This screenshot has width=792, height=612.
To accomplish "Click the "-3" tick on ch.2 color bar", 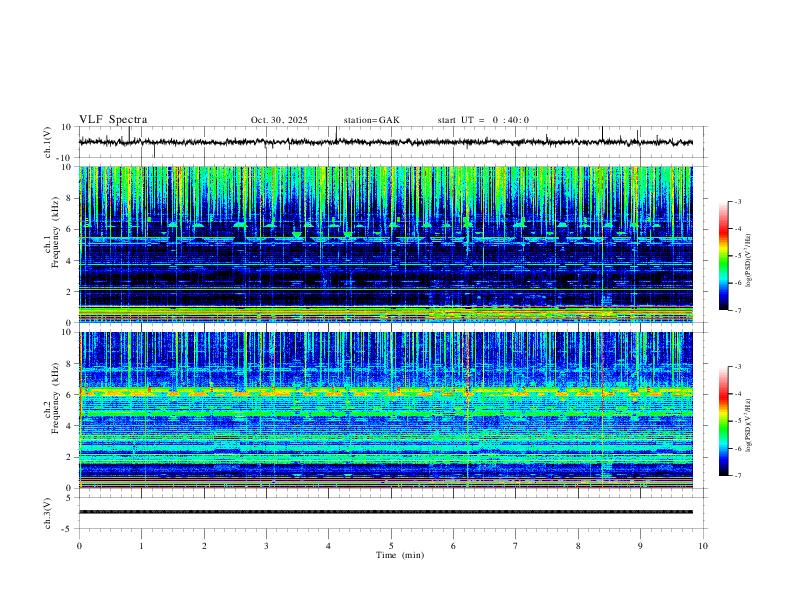I will click(x=738, y=367).
